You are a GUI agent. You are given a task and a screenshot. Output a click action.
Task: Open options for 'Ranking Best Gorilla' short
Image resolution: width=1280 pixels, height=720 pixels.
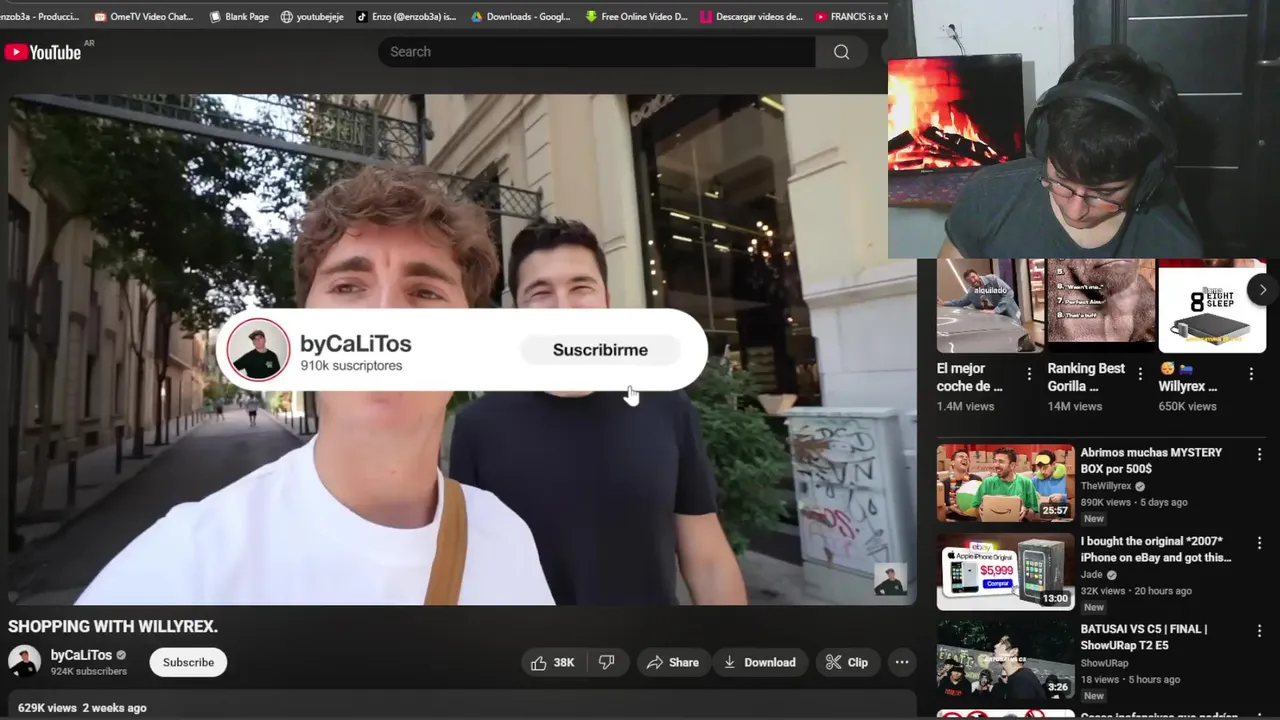(1140, 374)
